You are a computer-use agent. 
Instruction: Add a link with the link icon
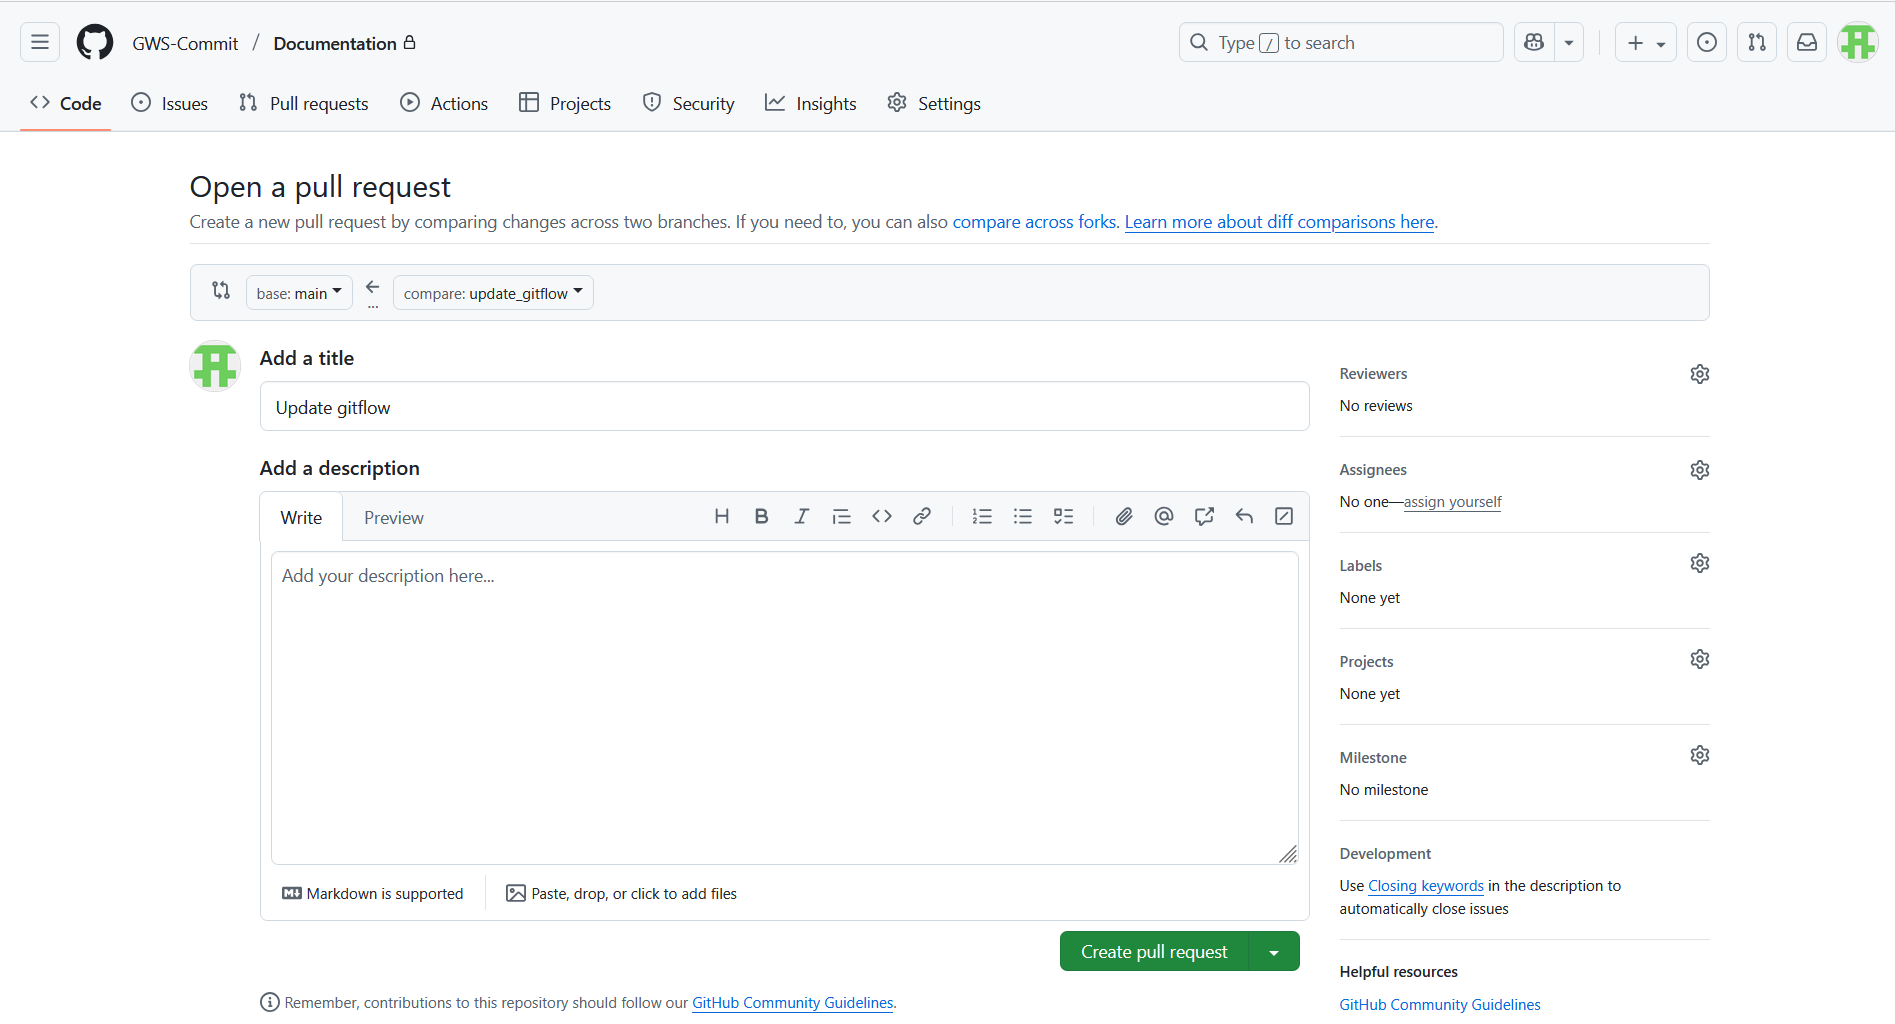[x=921, y=516]
